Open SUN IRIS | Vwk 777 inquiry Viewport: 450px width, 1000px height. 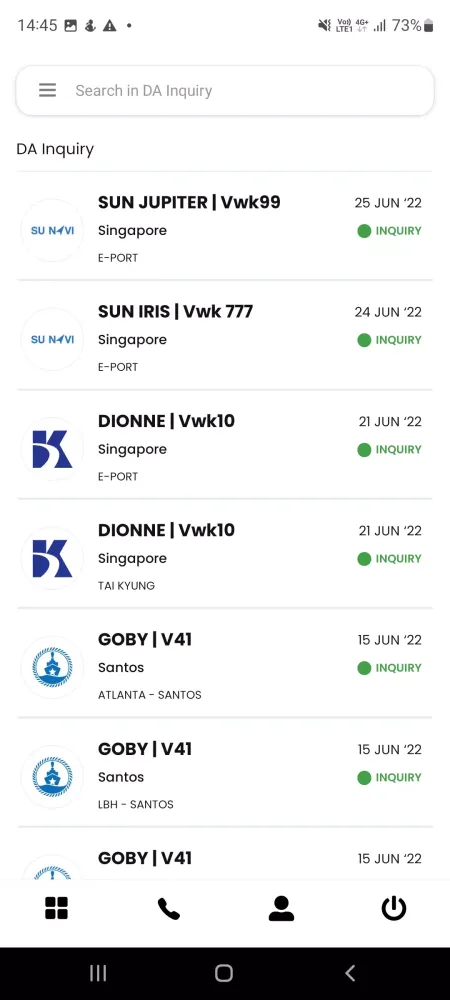coord(224,335)
